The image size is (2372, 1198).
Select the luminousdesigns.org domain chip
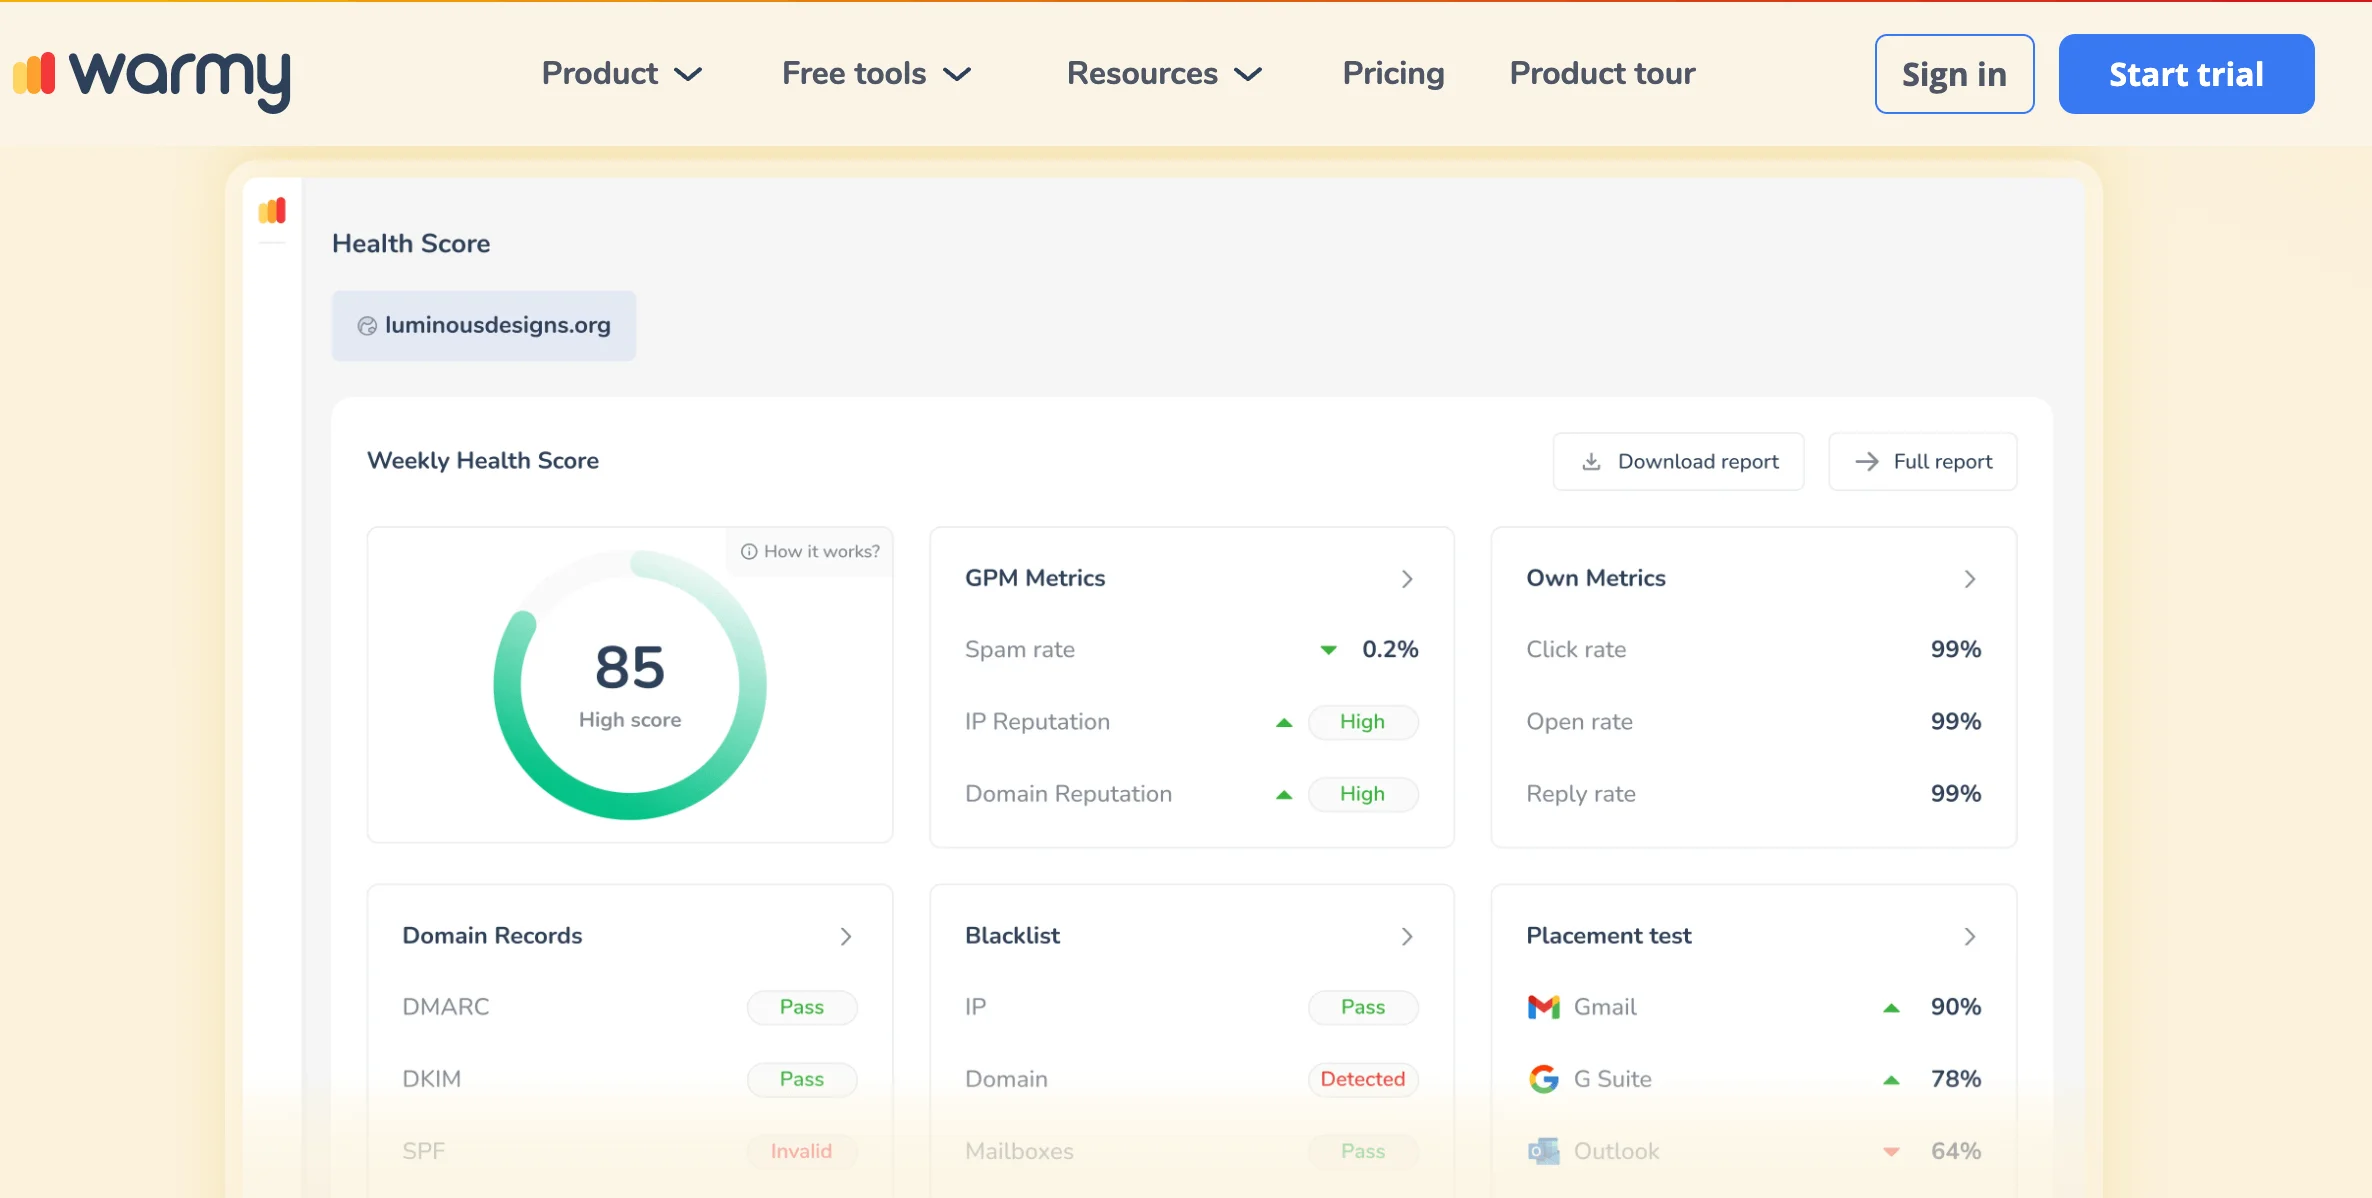click(x=484, y=326)
